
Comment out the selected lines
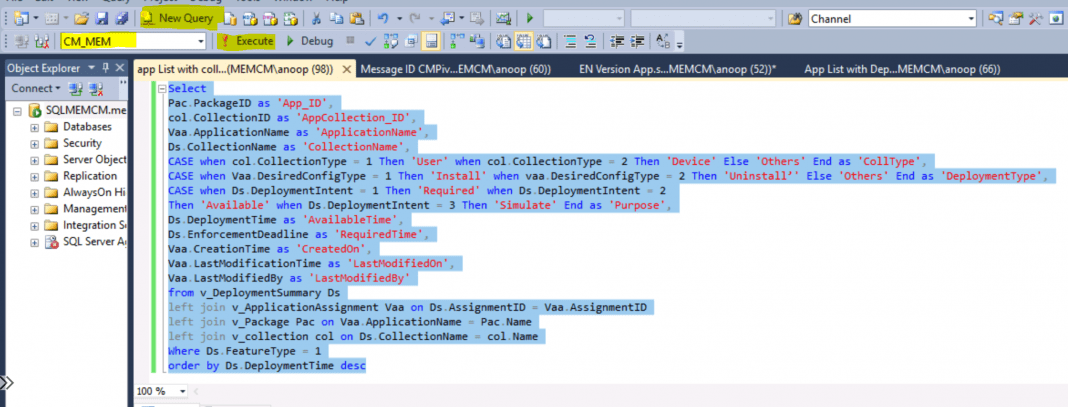click(571, 41)
